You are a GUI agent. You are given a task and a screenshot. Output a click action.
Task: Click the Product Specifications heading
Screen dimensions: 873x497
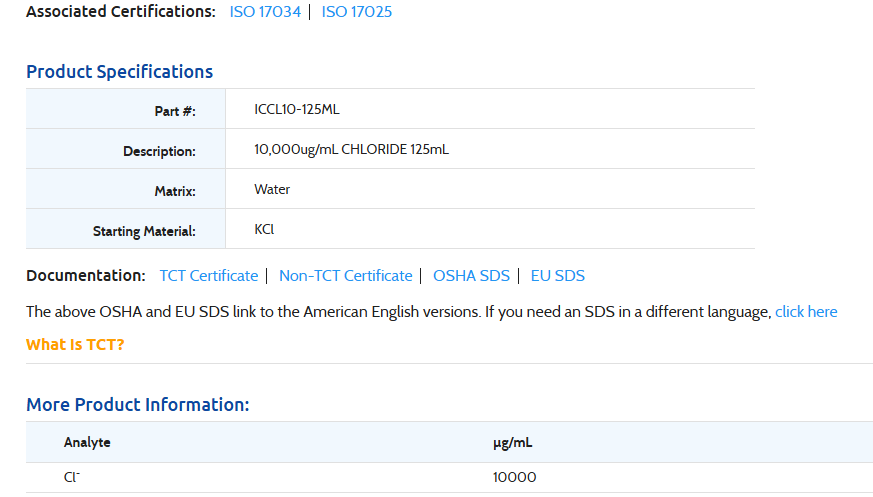coord(119,72)
